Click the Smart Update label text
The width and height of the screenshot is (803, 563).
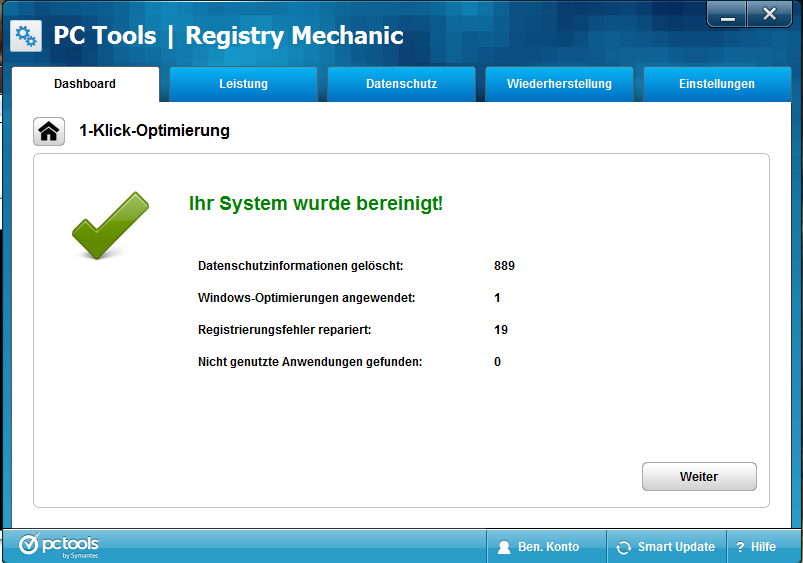click(x=676, y=547)
